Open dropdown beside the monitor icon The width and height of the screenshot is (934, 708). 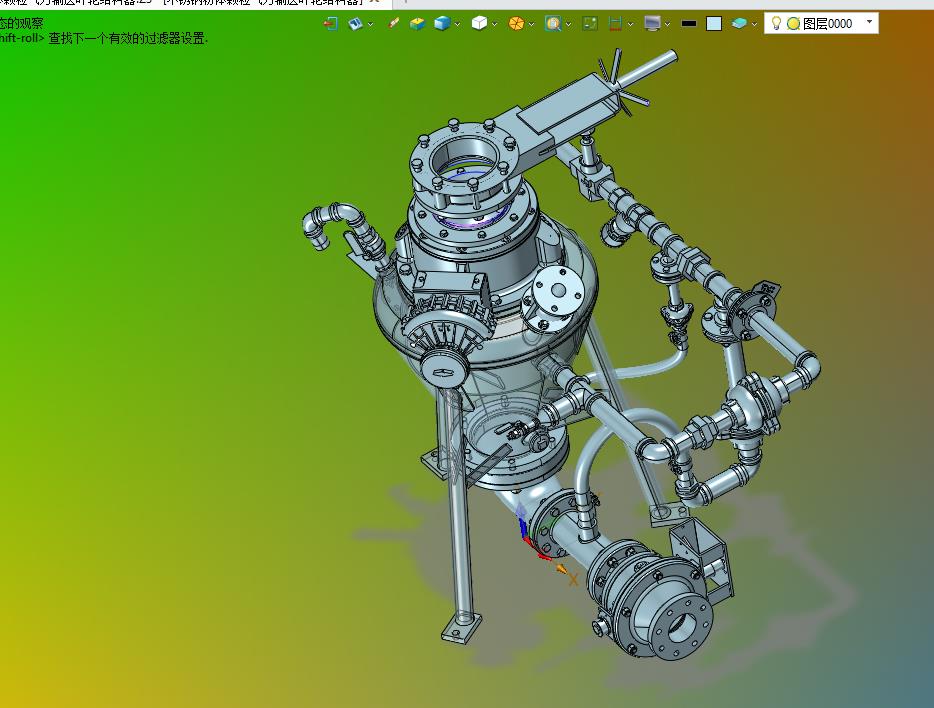(667, 24)
